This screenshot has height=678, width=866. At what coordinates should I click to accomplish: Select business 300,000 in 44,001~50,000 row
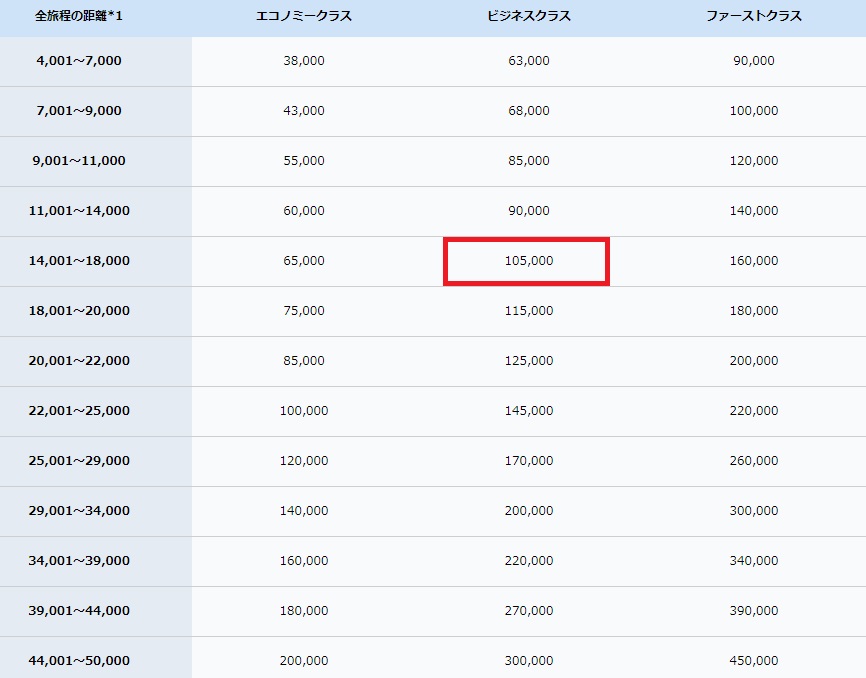point(529,660)
